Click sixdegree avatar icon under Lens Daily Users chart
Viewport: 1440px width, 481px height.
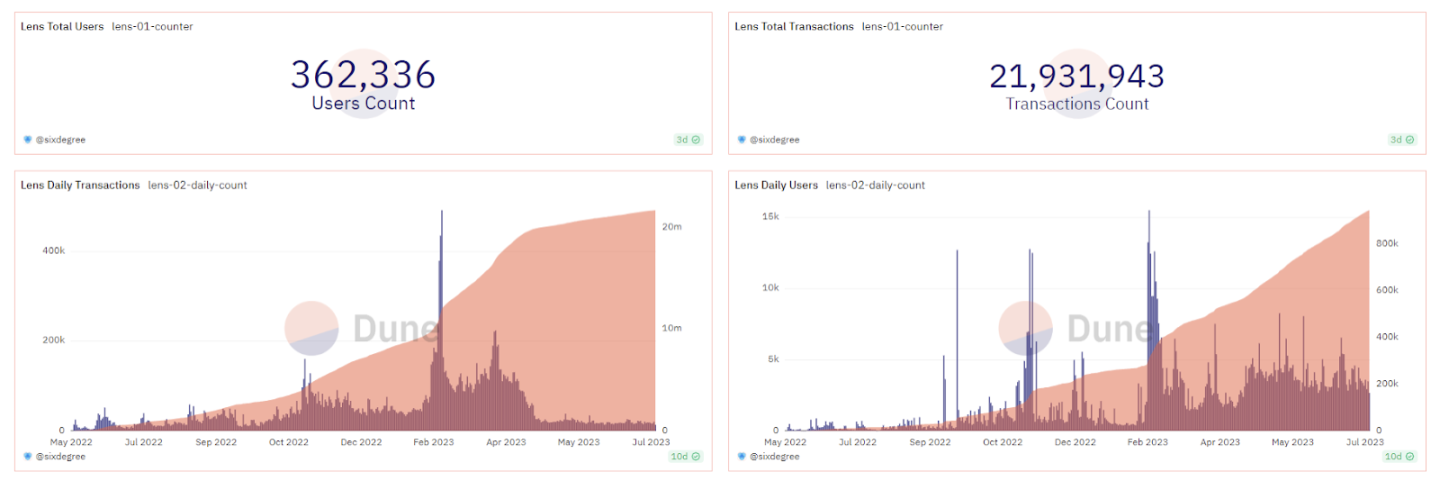click(741, 456)
